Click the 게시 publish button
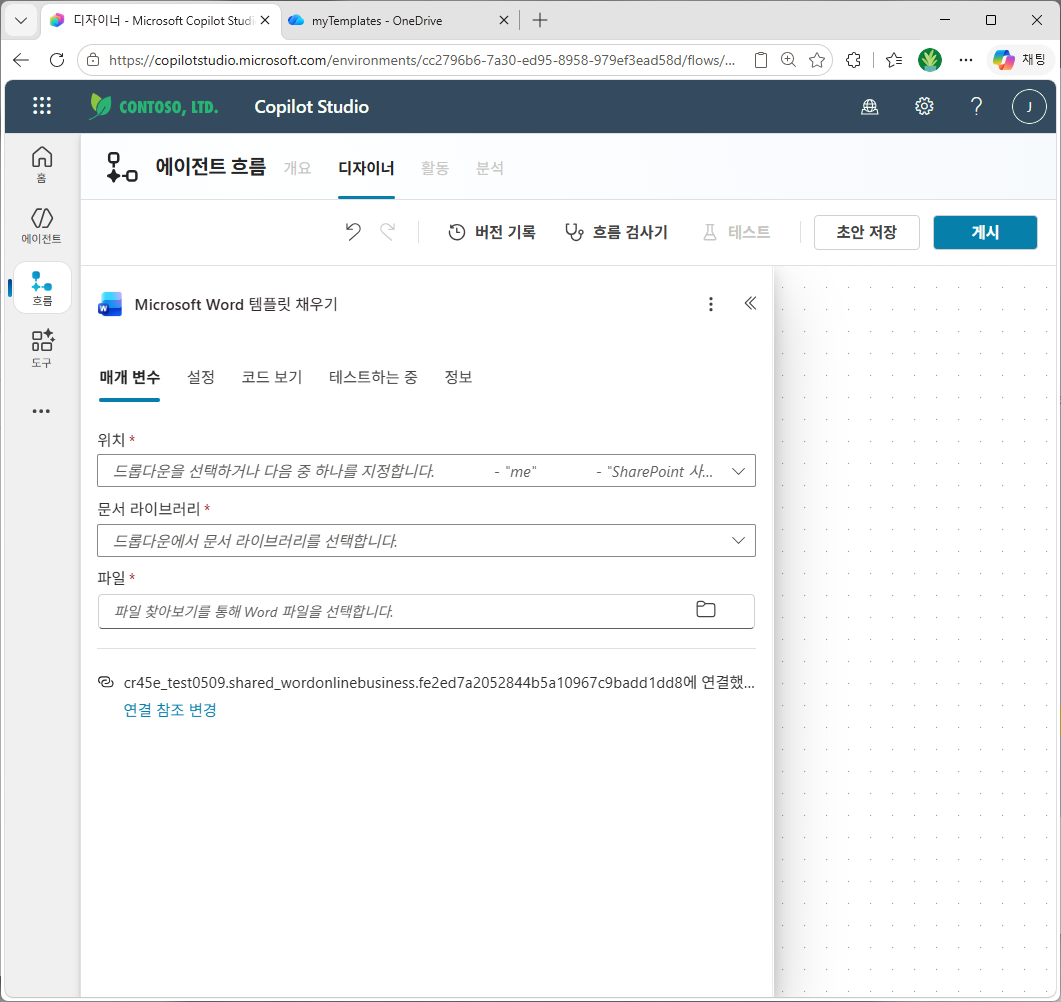Screen dimensions: 1061x1002 coord(985,233)
